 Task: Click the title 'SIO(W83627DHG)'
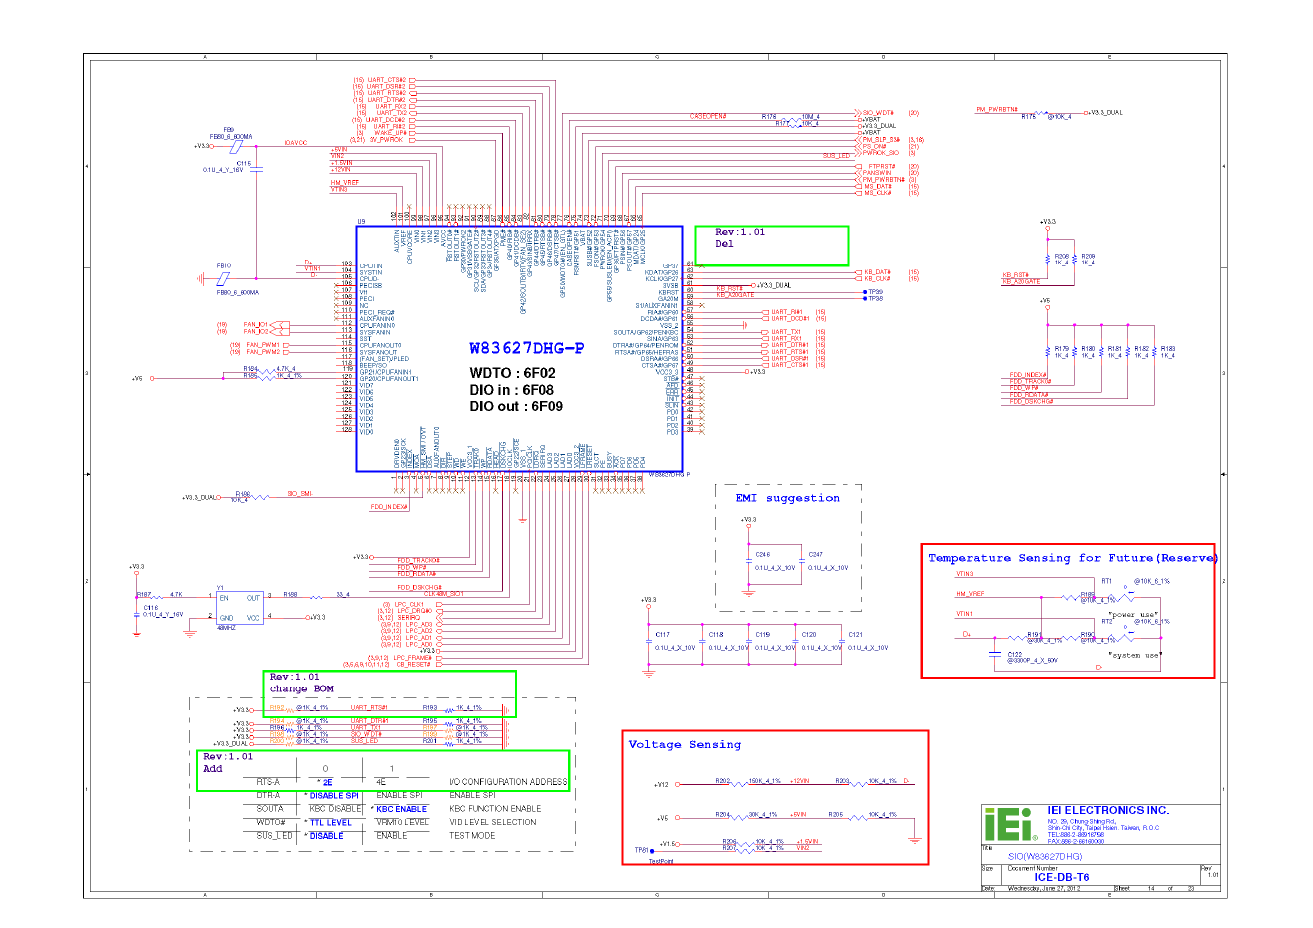[1045, 857]
